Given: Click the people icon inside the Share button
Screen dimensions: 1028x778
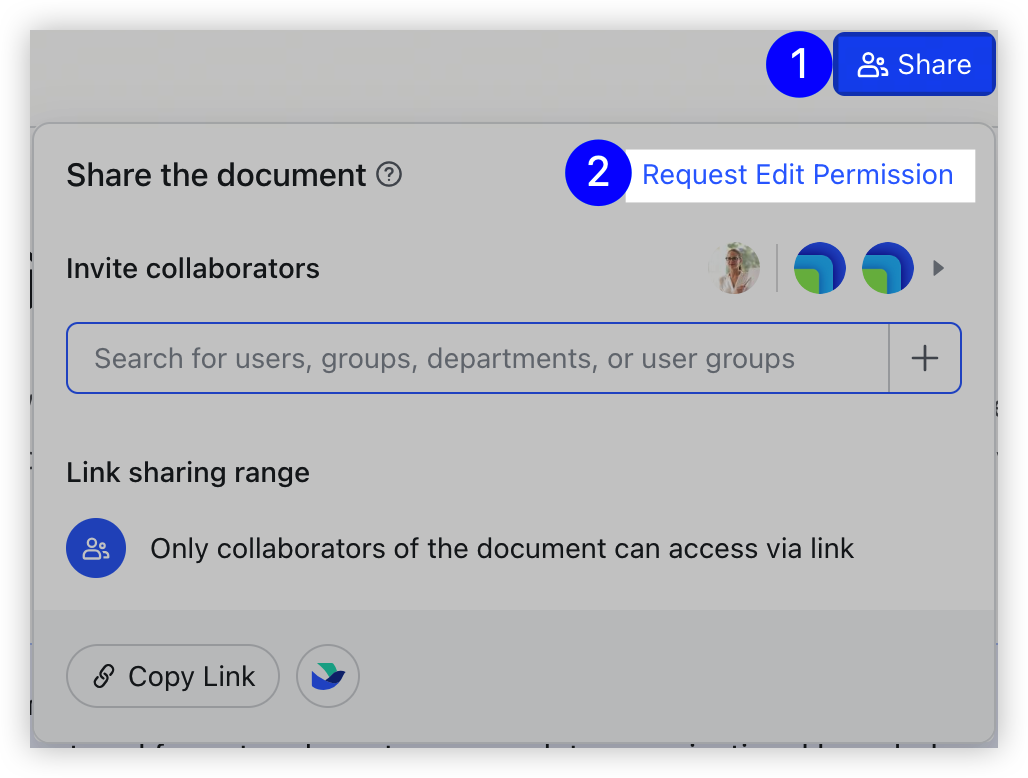Looking at the screenshot, I should click(x=874, y=63).
